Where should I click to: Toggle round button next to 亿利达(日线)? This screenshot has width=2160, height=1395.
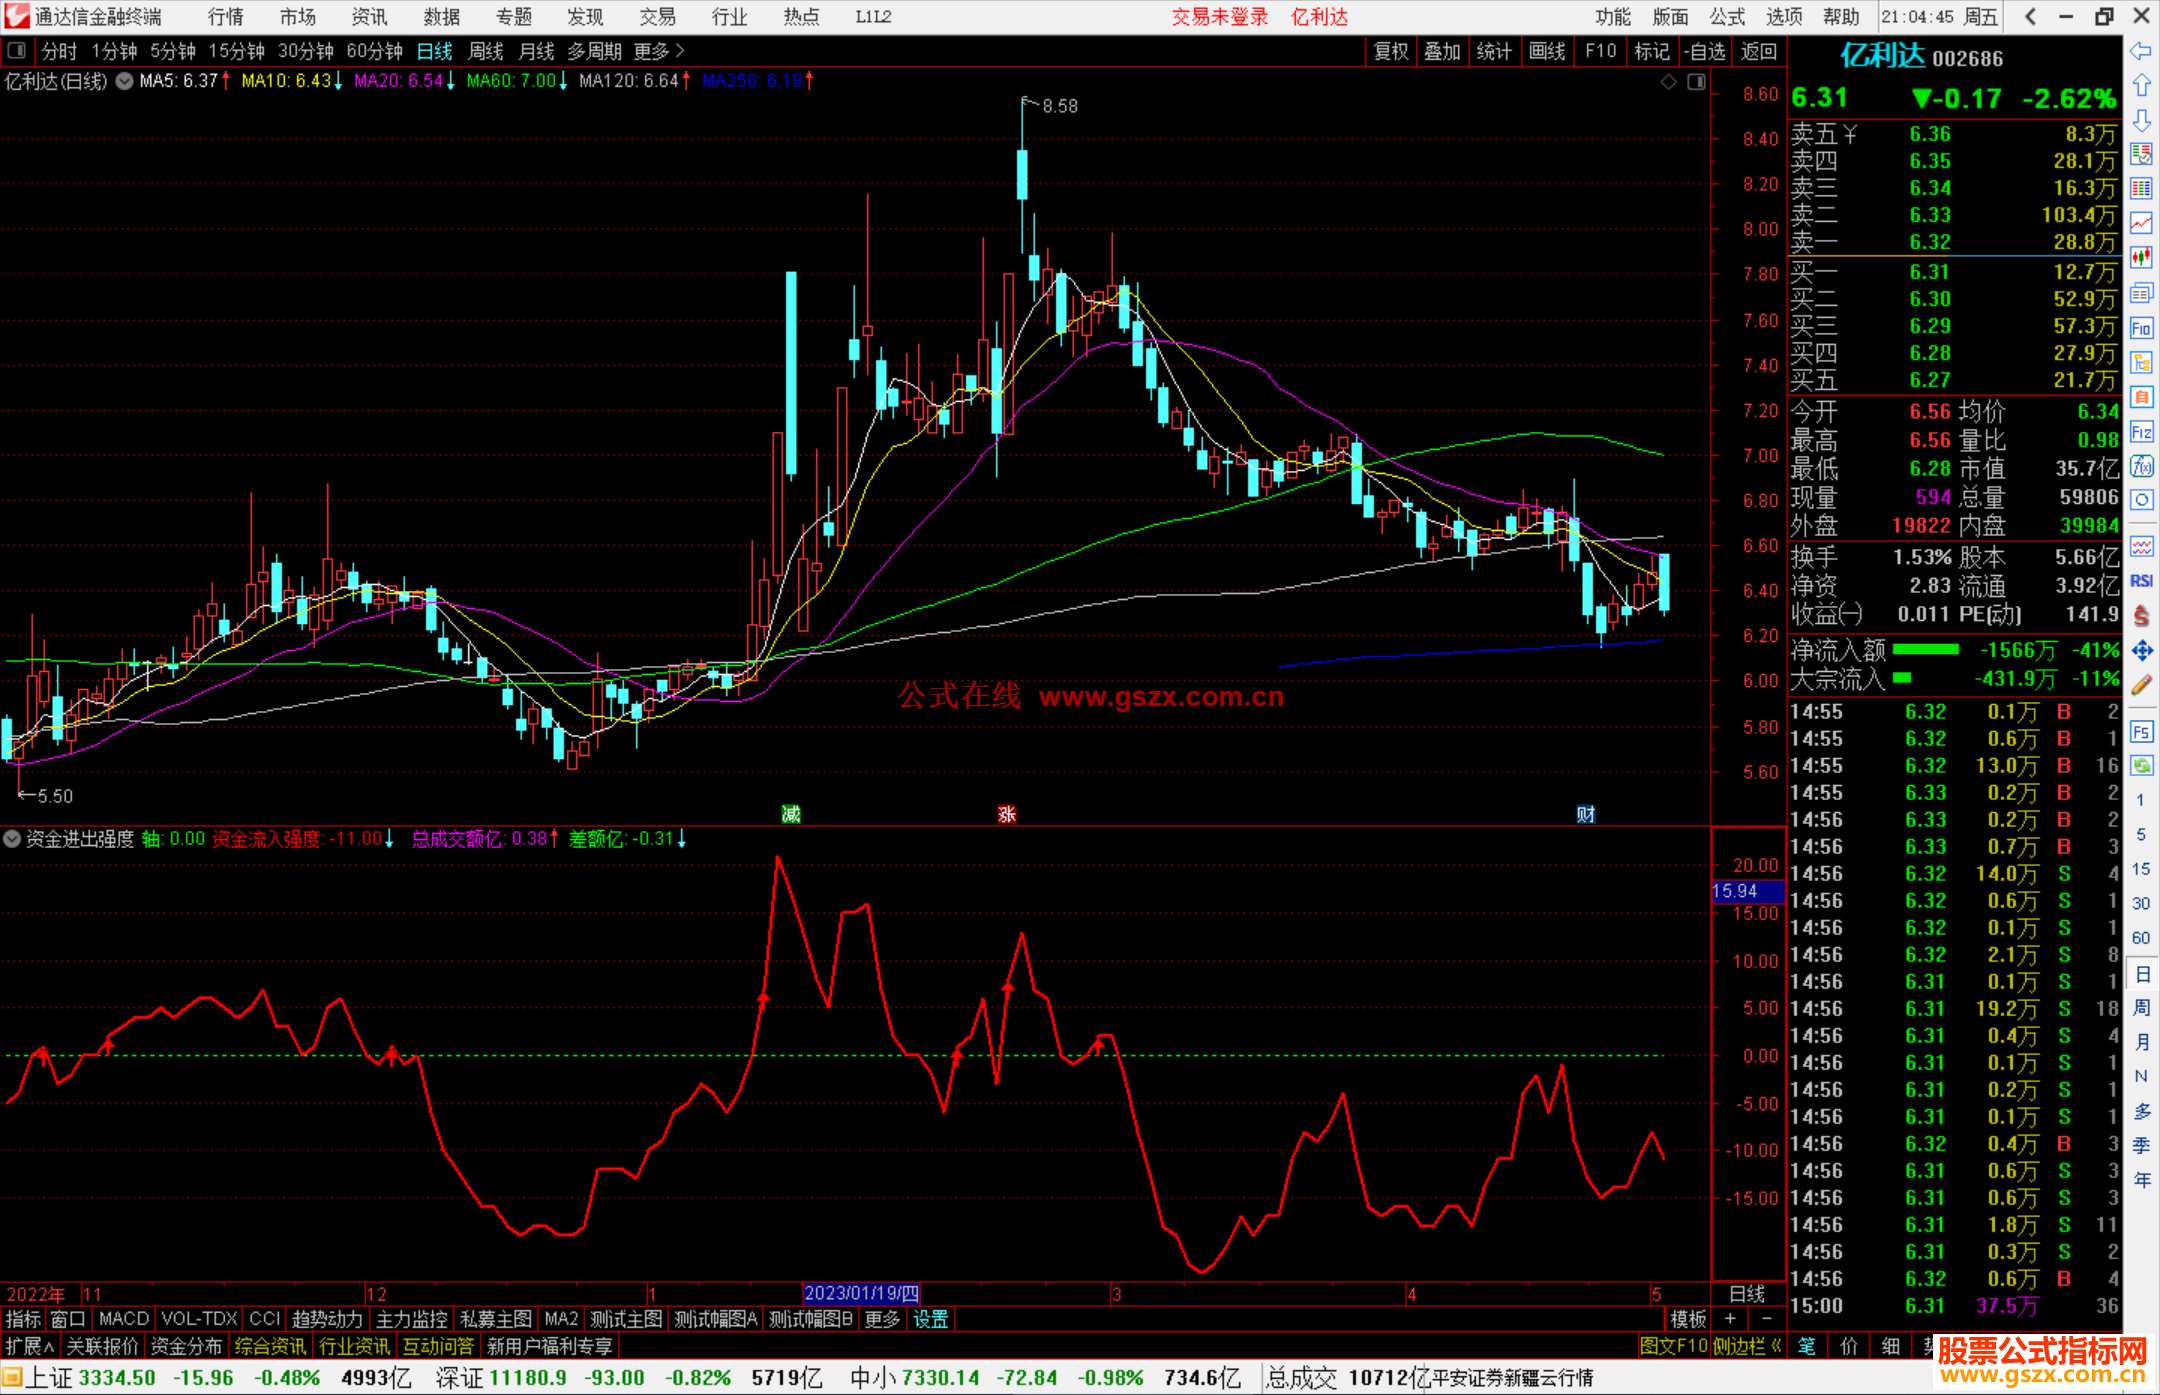click(x=124, y=81)
